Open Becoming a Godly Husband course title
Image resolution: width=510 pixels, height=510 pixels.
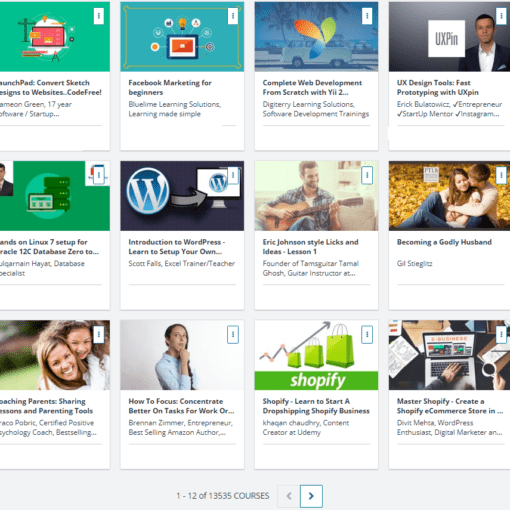[x=444, y=242]
